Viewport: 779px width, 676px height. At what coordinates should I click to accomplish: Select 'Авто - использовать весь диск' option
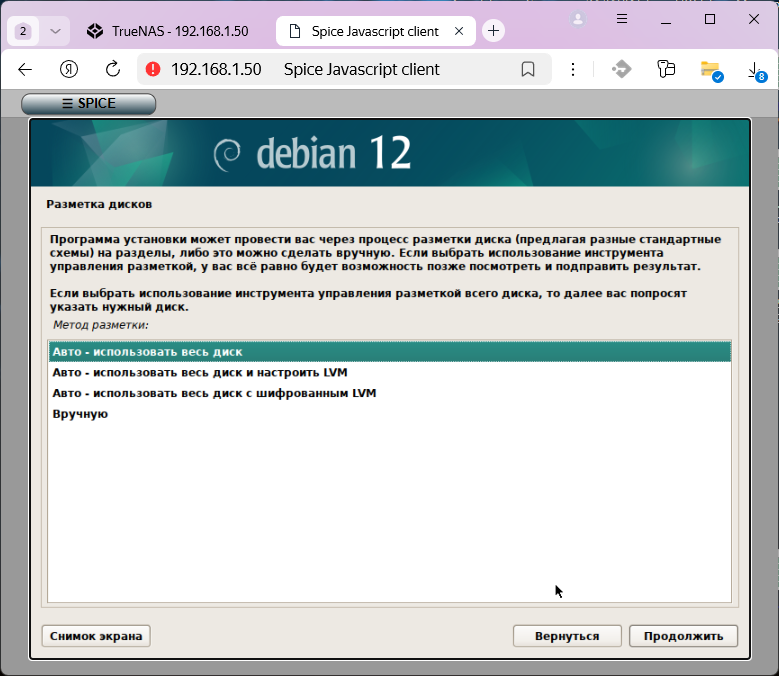pyautogui.click(x=390, y=352)
